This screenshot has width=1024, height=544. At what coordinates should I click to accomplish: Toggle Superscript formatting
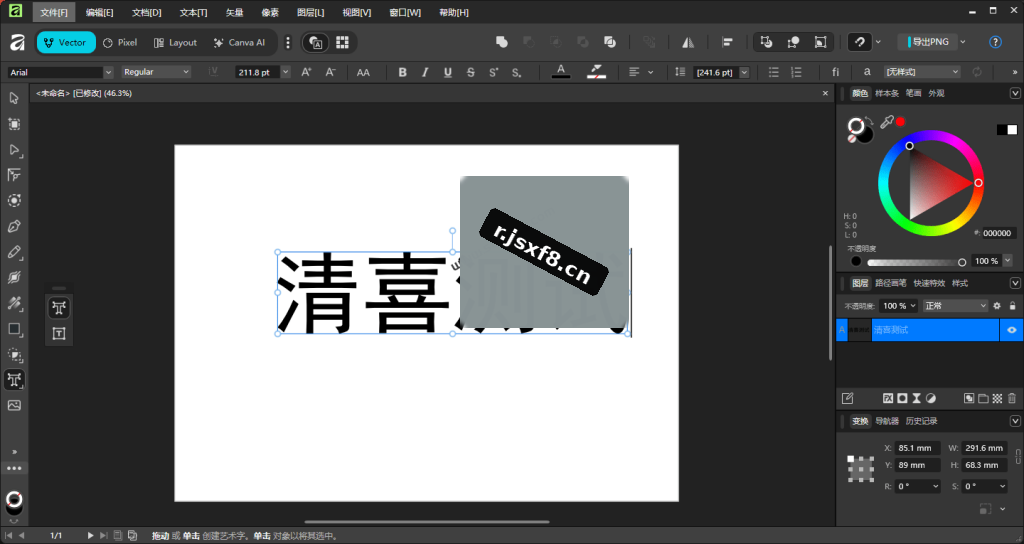[494, 72]
